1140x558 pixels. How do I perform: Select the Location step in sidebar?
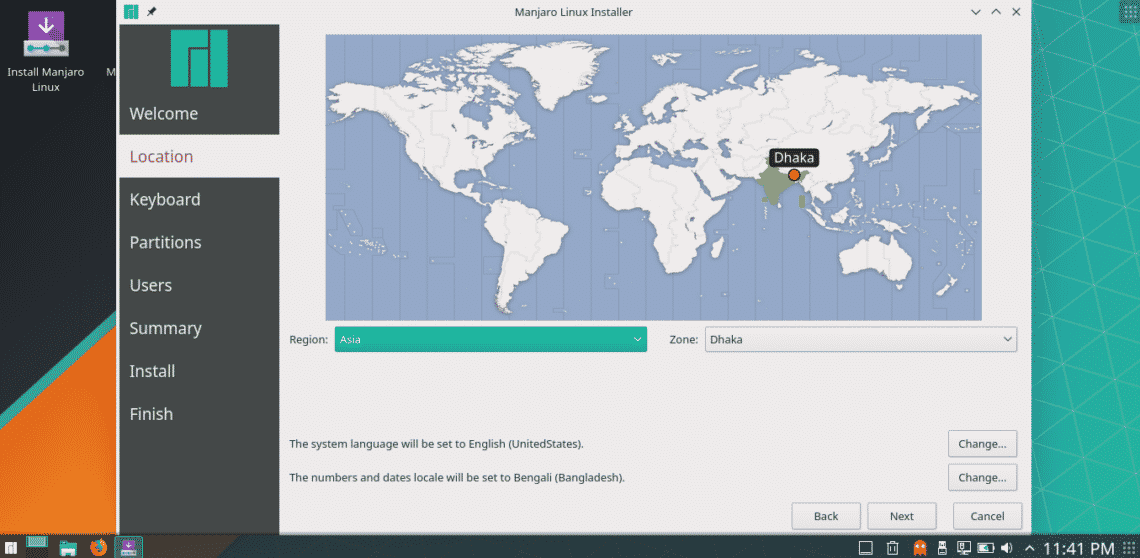pos(199,156)
